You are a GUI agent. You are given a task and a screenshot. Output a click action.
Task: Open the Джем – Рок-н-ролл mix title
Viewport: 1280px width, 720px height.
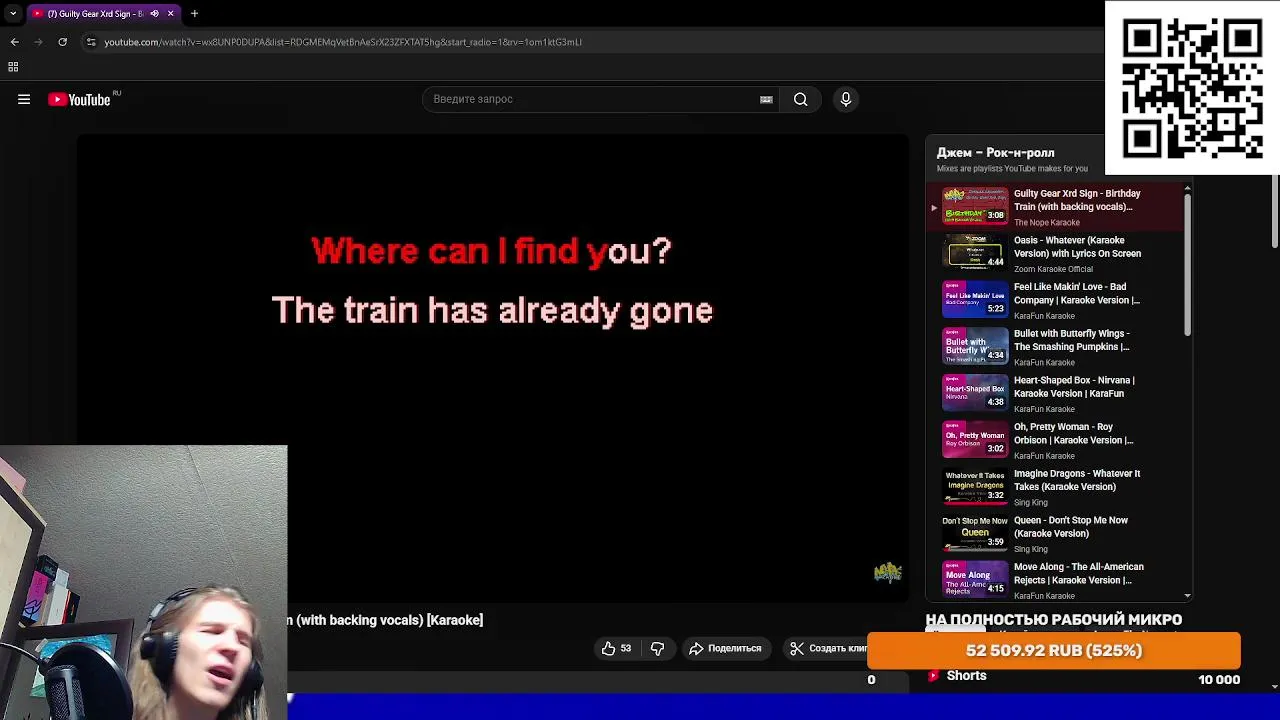pyautogui.click(x=995, y=153)
